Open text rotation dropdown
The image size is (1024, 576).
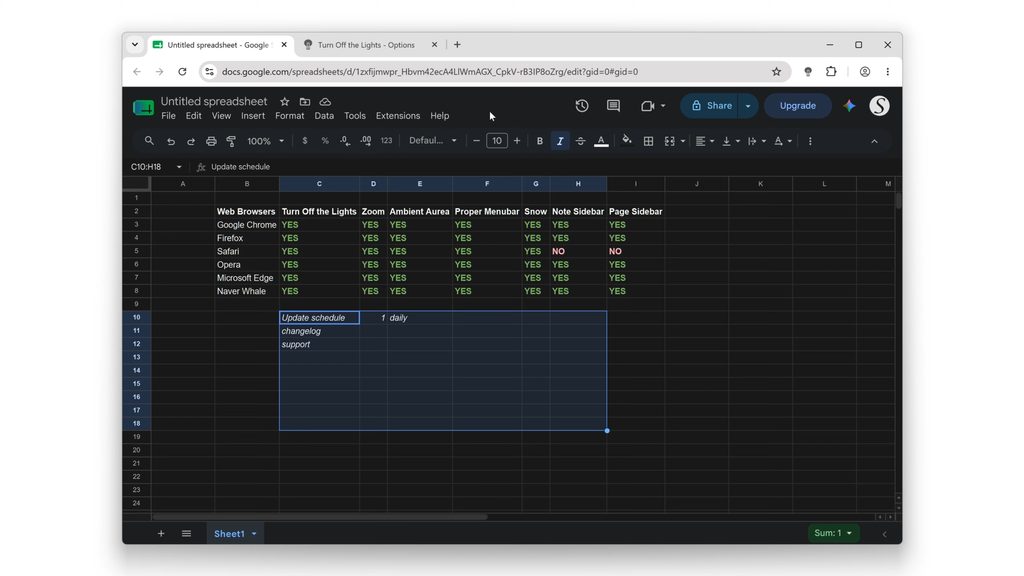pyautogui.click(x=782, y=141)
